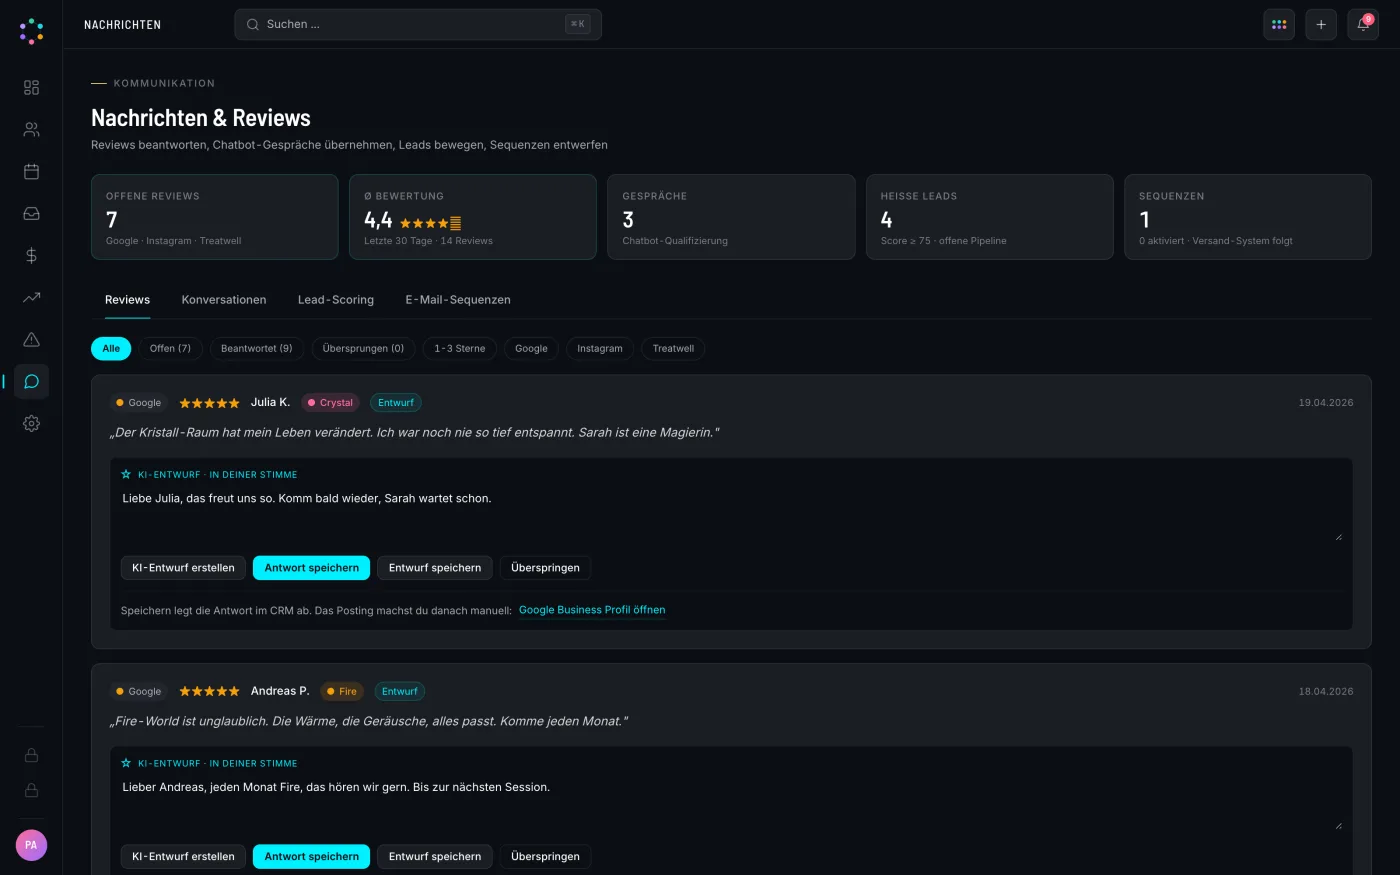Click the KI-Entwurf sparkle icon in Julia's draft
This screenshot has width=1400, height=875.
point(126,474)
